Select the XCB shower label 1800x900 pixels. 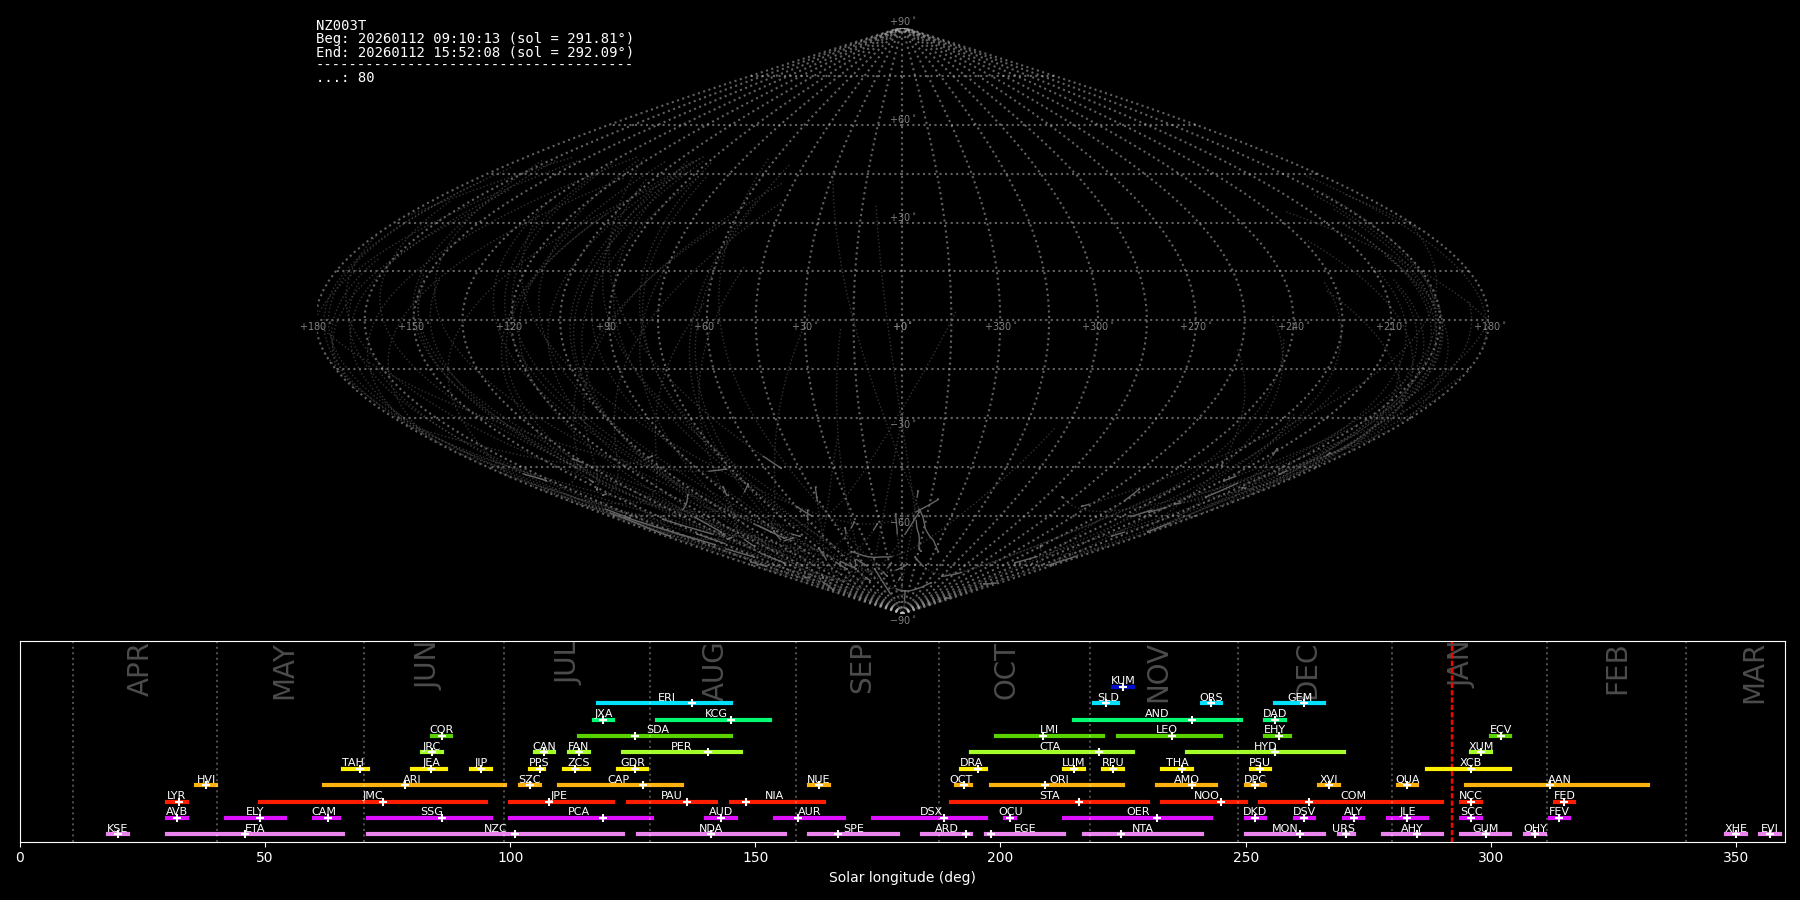1470,763
